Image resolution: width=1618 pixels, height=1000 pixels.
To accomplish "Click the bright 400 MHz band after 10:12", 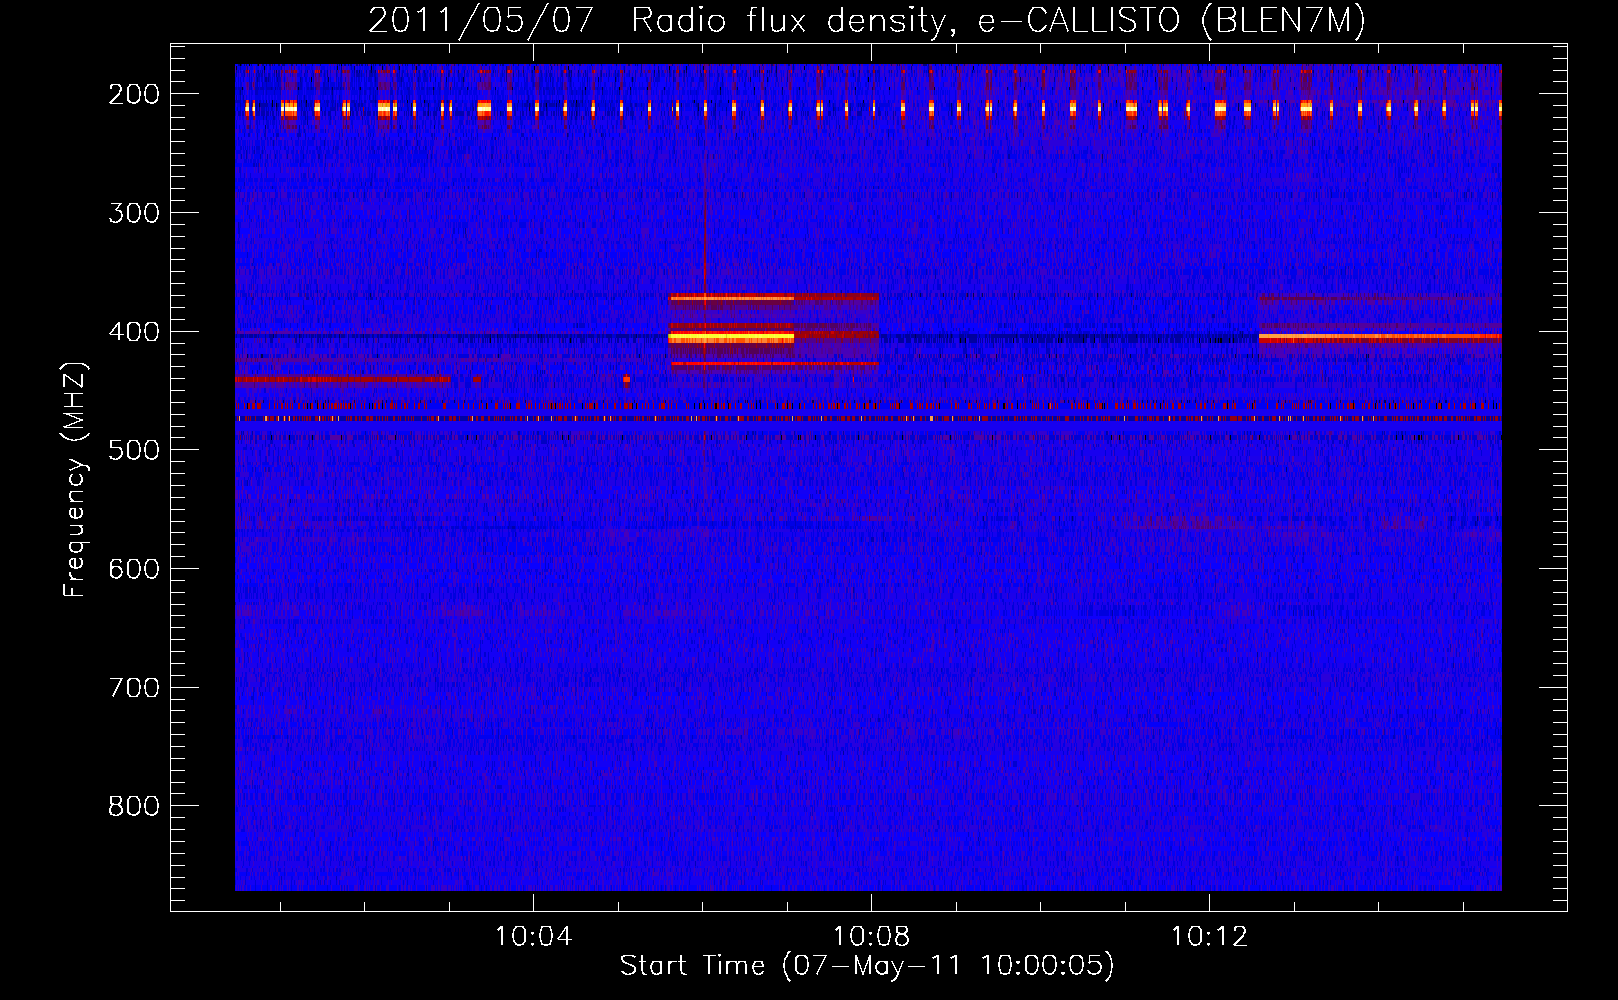I will click(x=1380, y=337).
